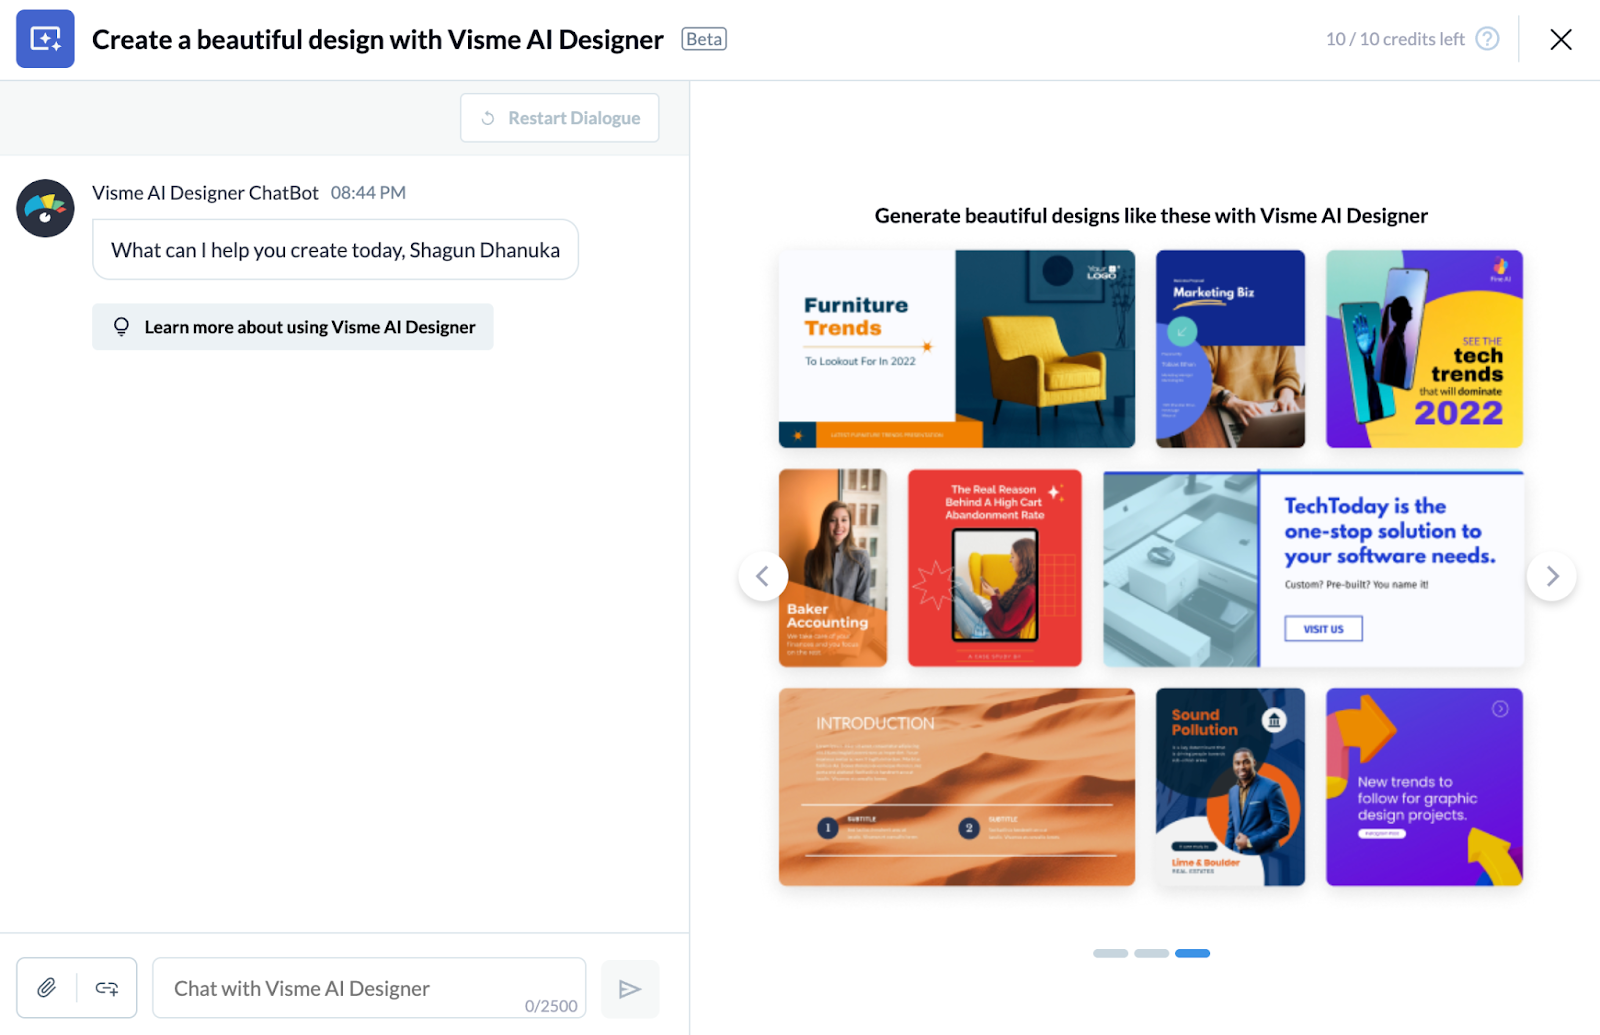Select the first carousel page indicator
This screenshot has width=1600, height=1035.
click(1110, 953)
